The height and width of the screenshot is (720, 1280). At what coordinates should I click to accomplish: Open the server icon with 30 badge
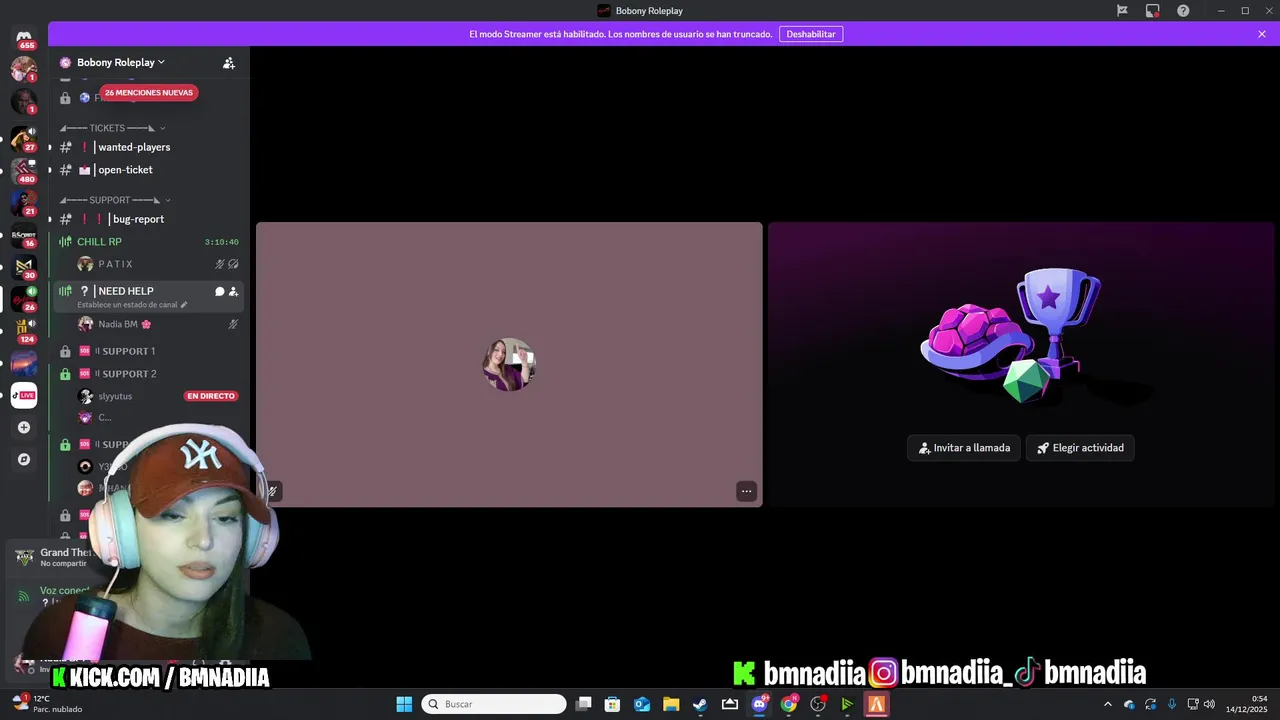(x=24, y=266)
